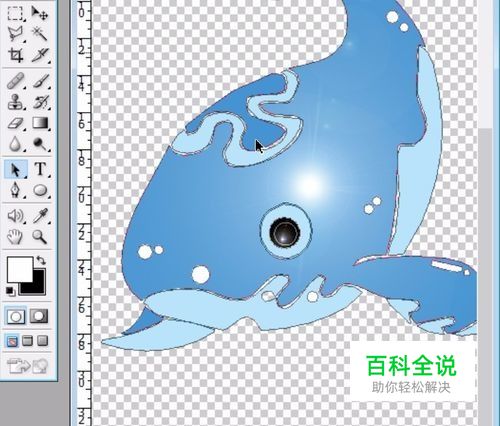Select the History Brush tool
The height and width of the screenshot is (426, 500).
point(40,102)
